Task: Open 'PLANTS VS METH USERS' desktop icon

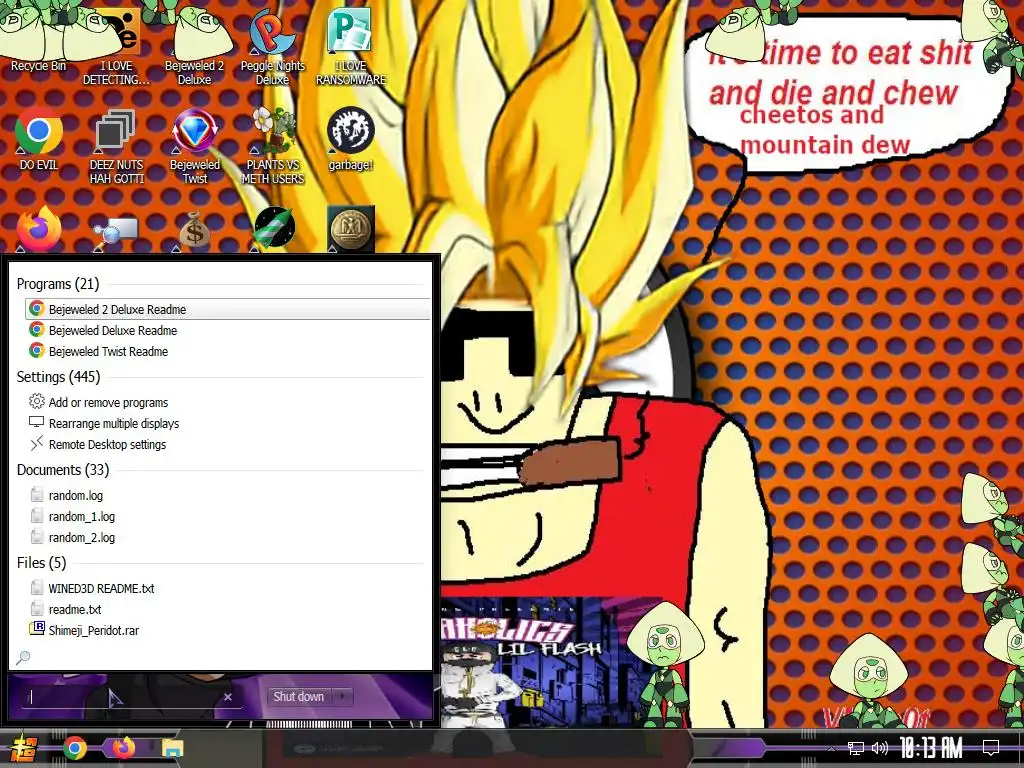Action: coord(273,145)
